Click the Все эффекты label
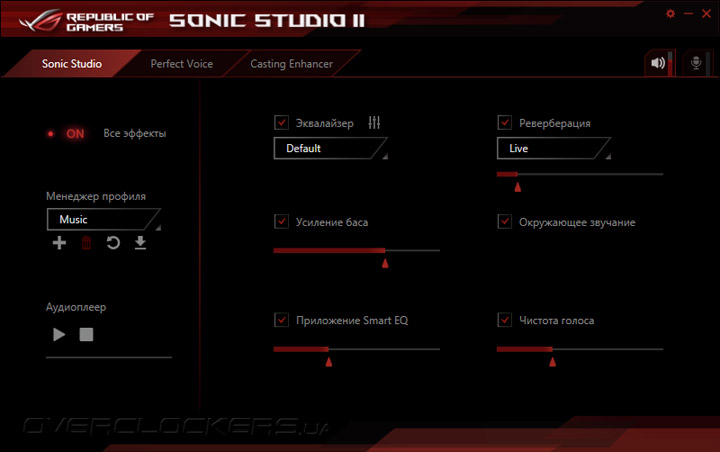The height and width of the screenshot is (452, 720). click(135, 134)
